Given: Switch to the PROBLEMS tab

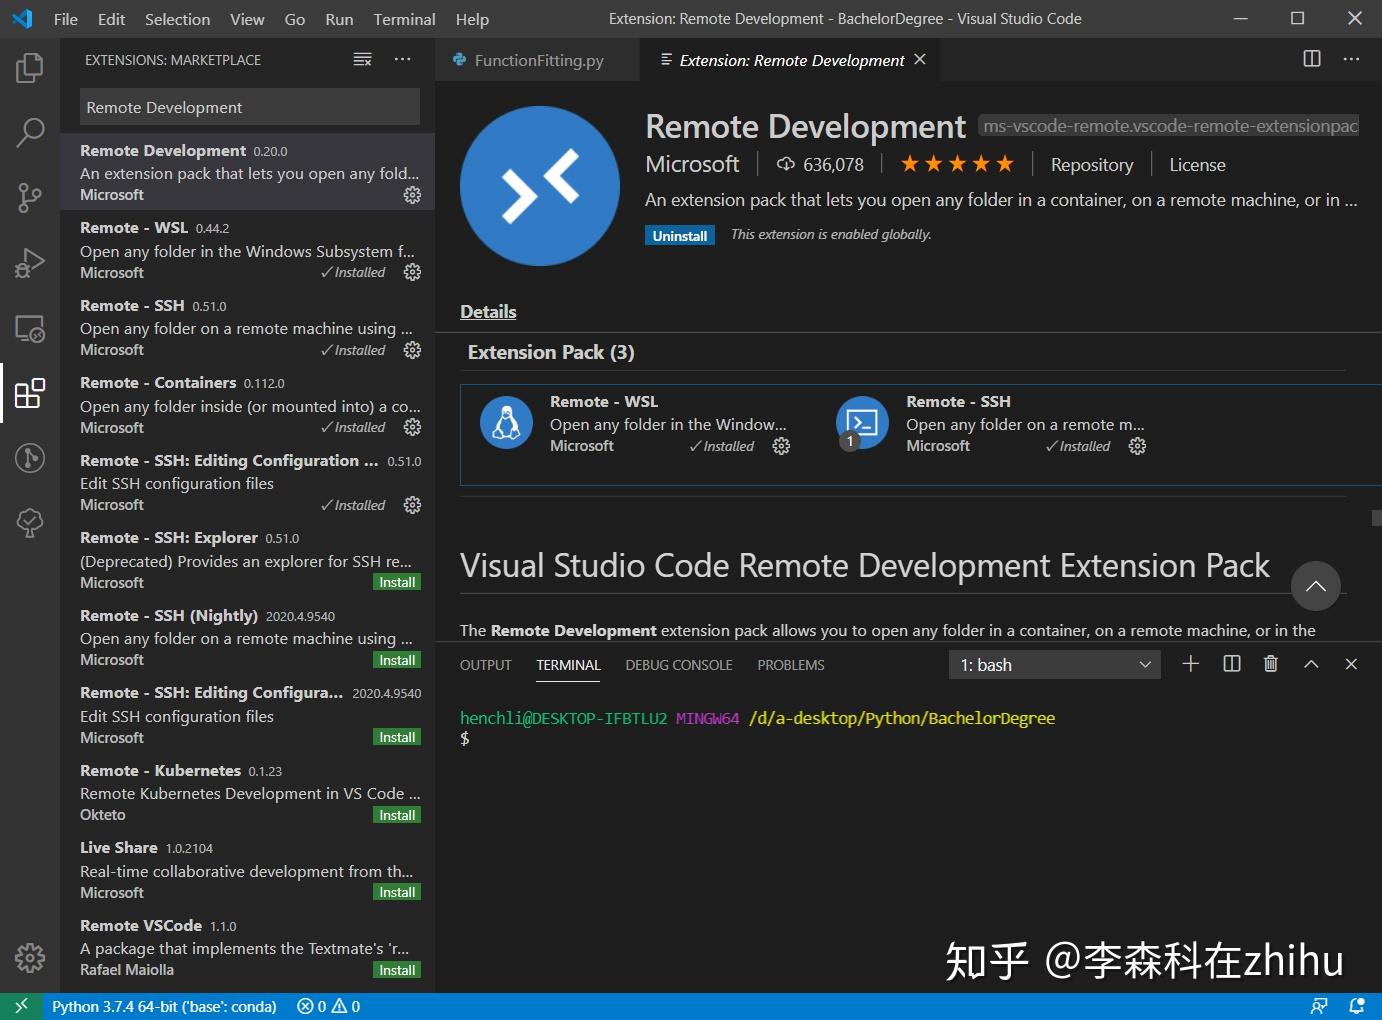Looking at the screenshot, I should click(790, 664).
